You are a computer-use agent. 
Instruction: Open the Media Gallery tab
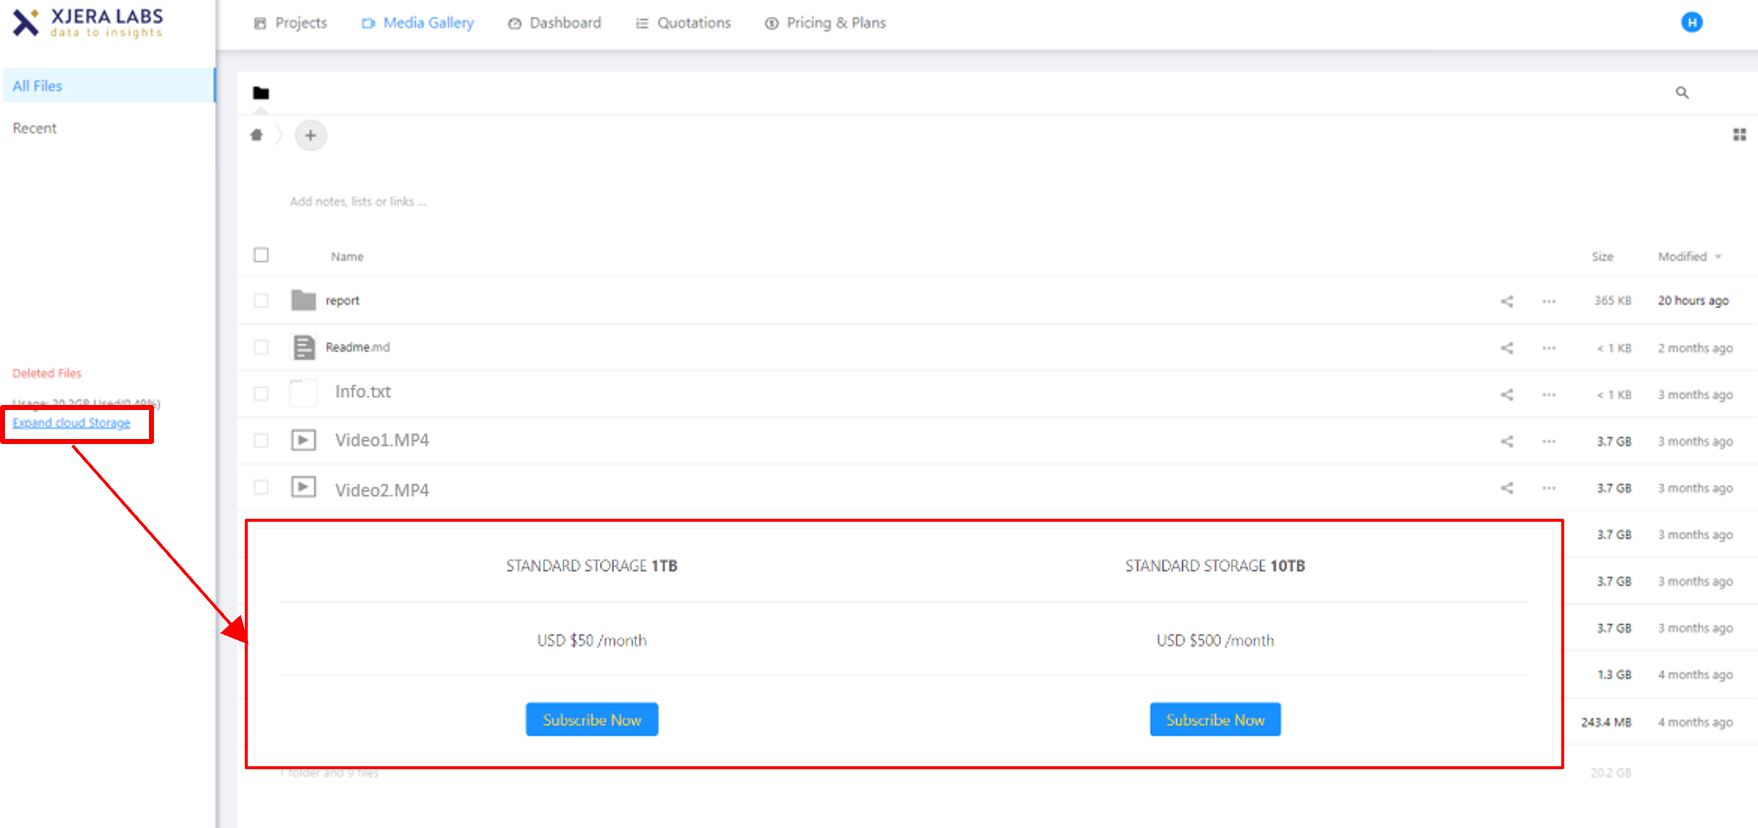tap(418, 23)
